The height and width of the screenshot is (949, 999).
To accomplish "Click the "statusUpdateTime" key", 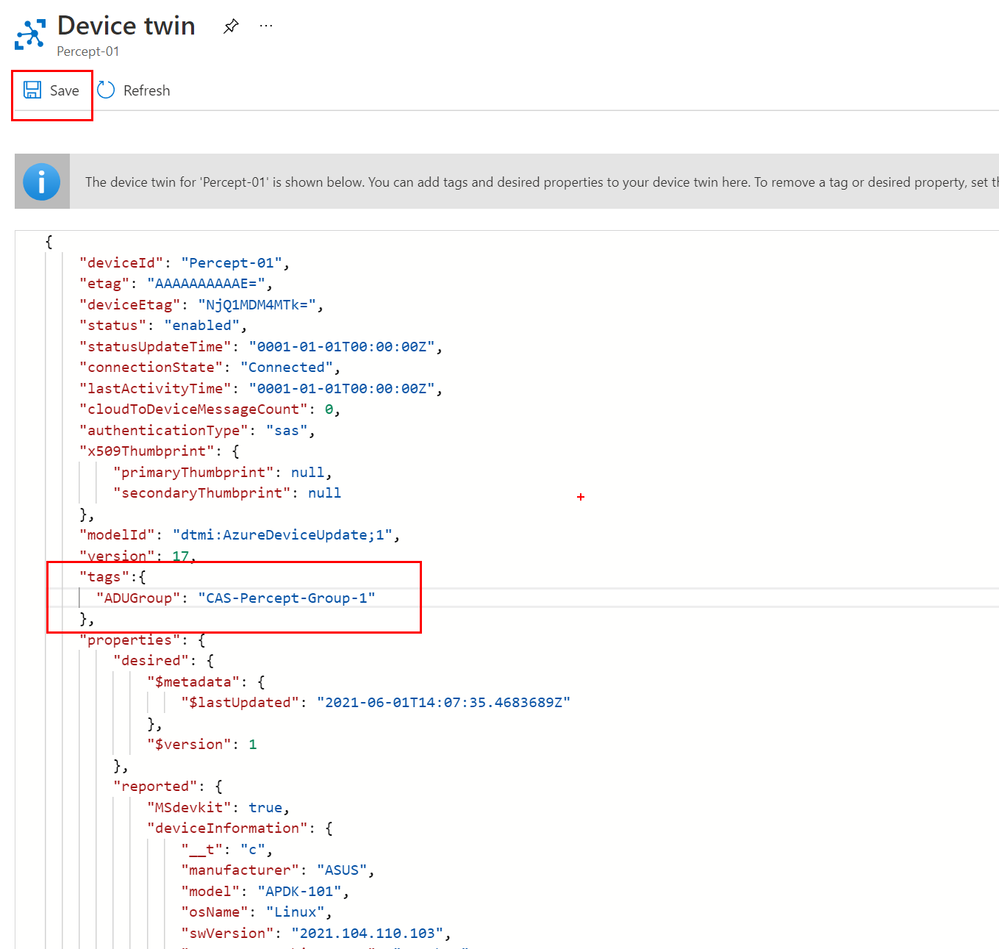I will click(155, 346).
